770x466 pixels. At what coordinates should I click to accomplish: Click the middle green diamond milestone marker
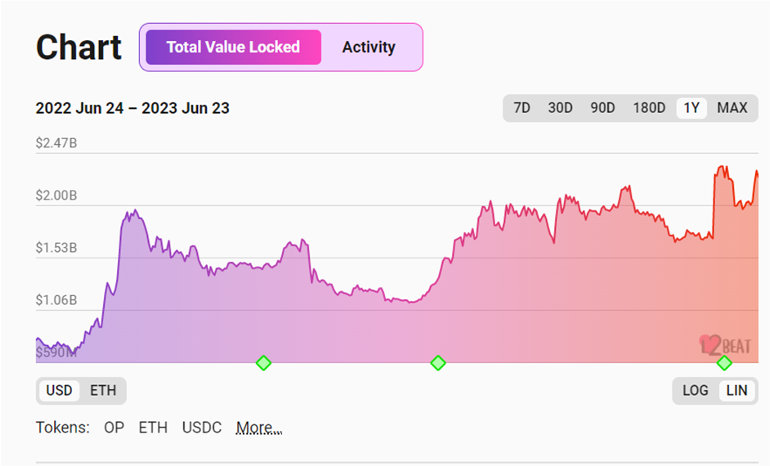(x=437, y=363)
